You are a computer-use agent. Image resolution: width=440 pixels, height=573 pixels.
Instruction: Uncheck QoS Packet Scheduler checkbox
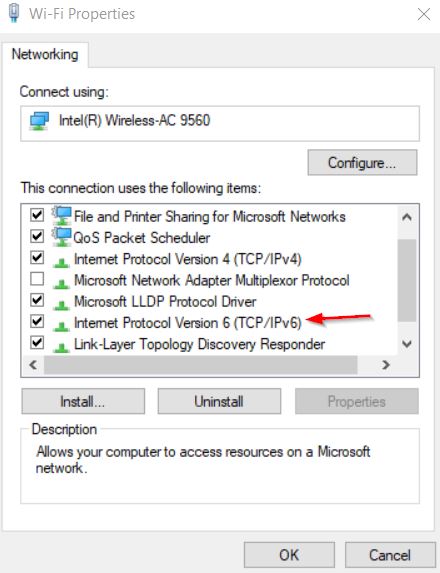coord(37,236)
